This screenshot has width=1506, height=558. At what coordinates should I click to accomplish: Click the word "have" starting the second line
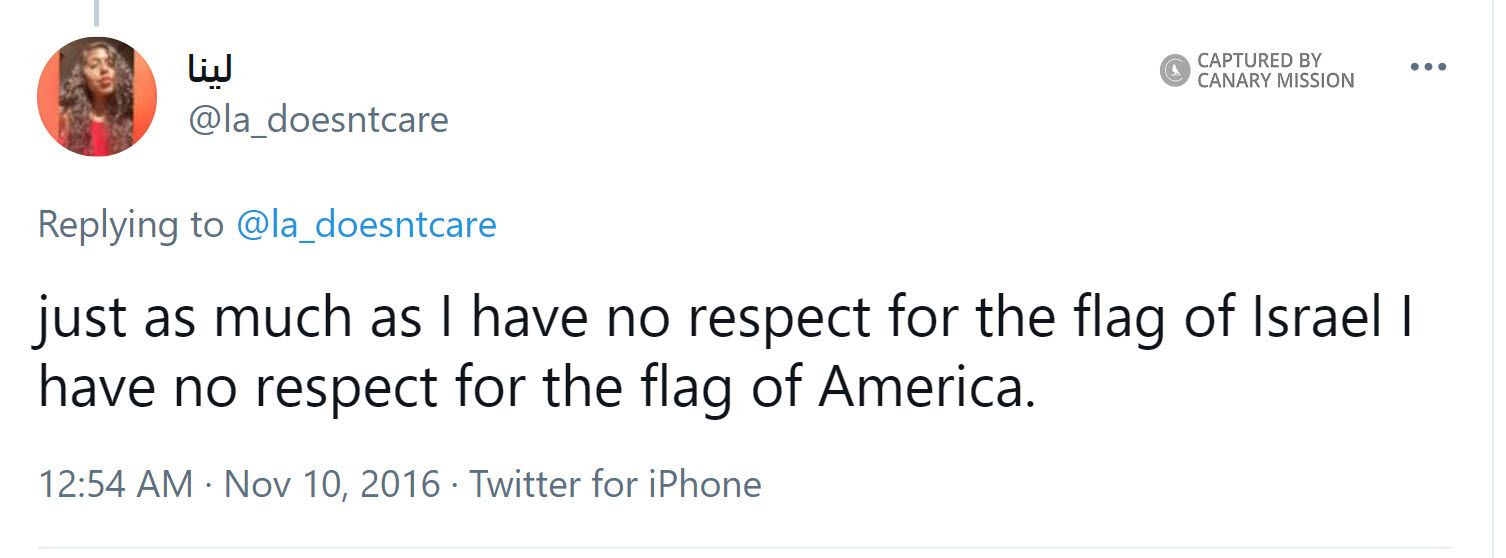coord(96,388)
